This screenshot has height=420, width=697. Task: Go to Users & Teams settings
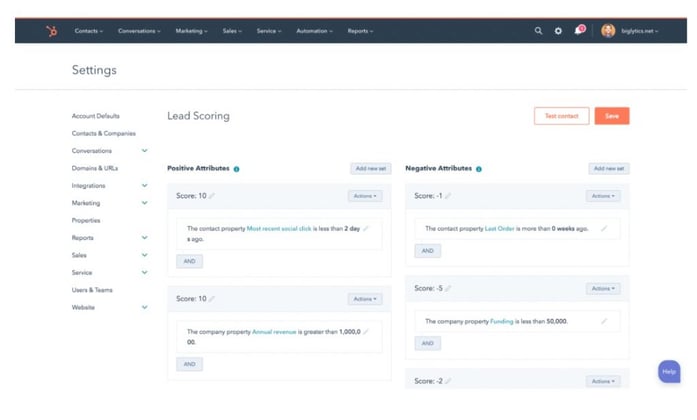coord(92,290)
